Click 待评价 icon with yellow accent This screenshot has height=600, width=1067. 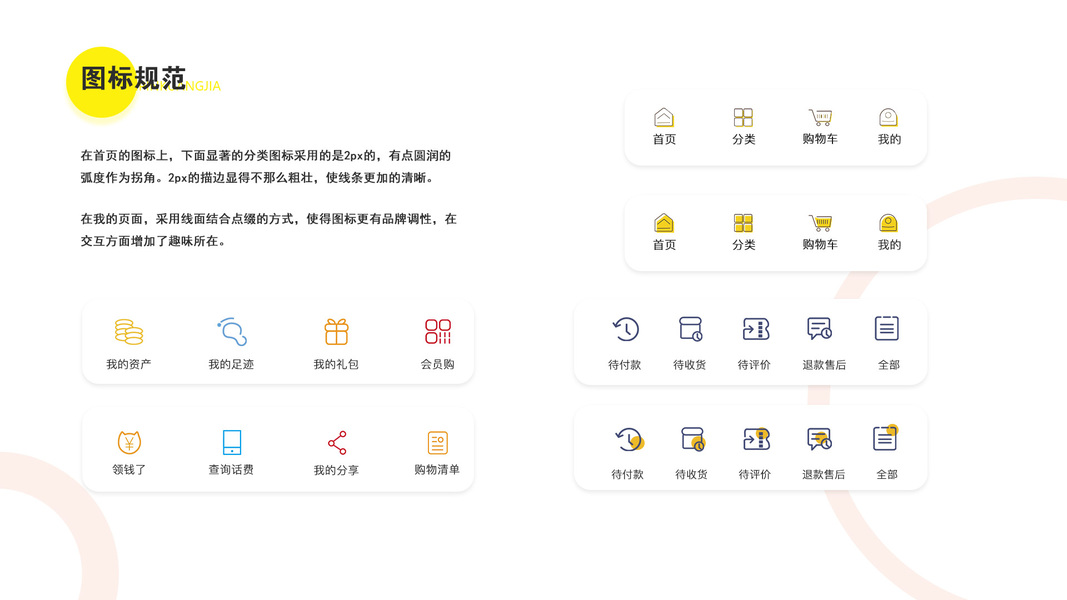756,439
